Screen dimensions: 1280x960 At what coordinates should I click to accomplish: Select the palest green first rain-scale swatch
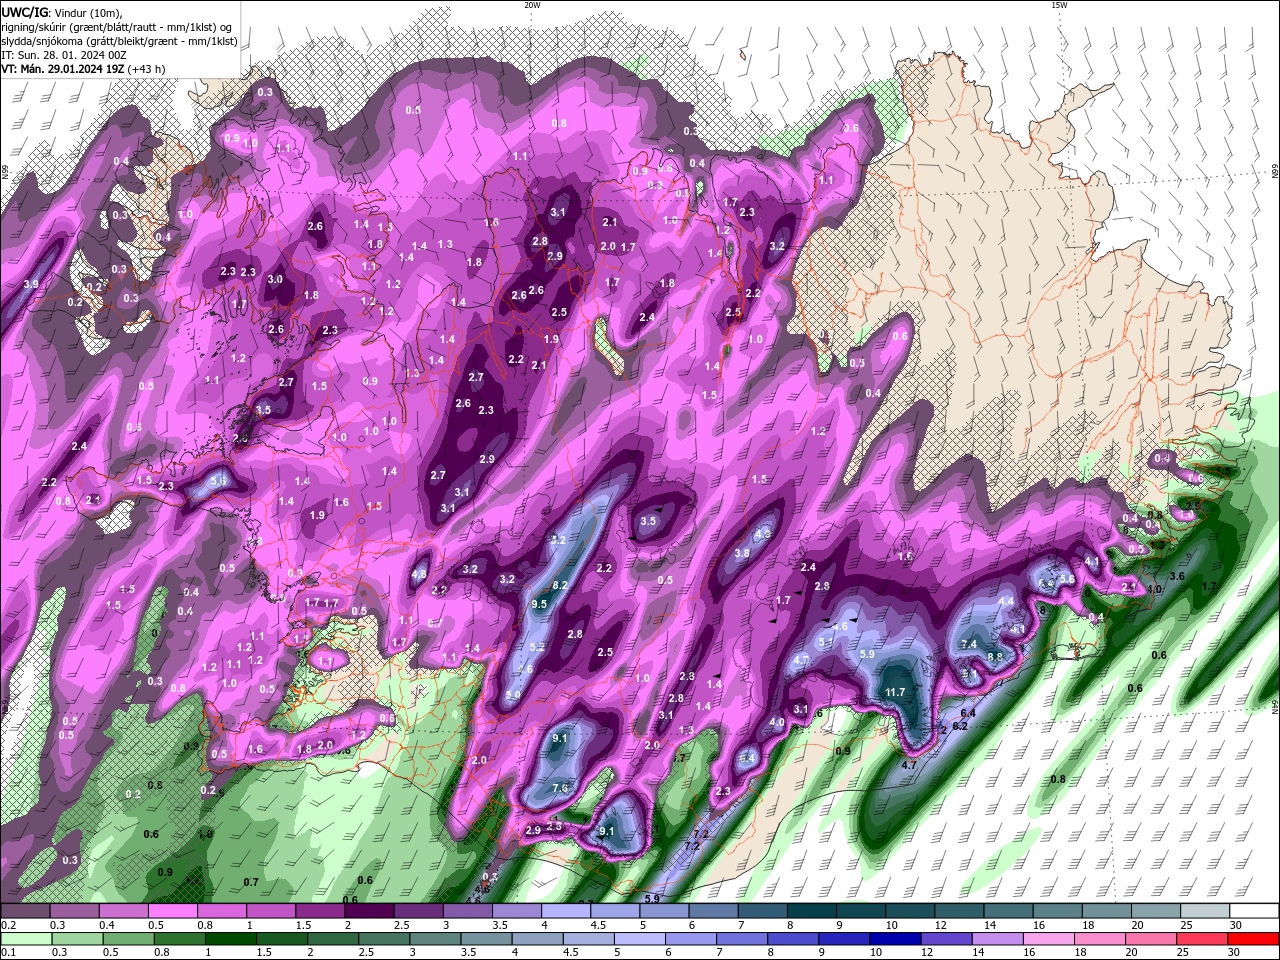(25, 939)
